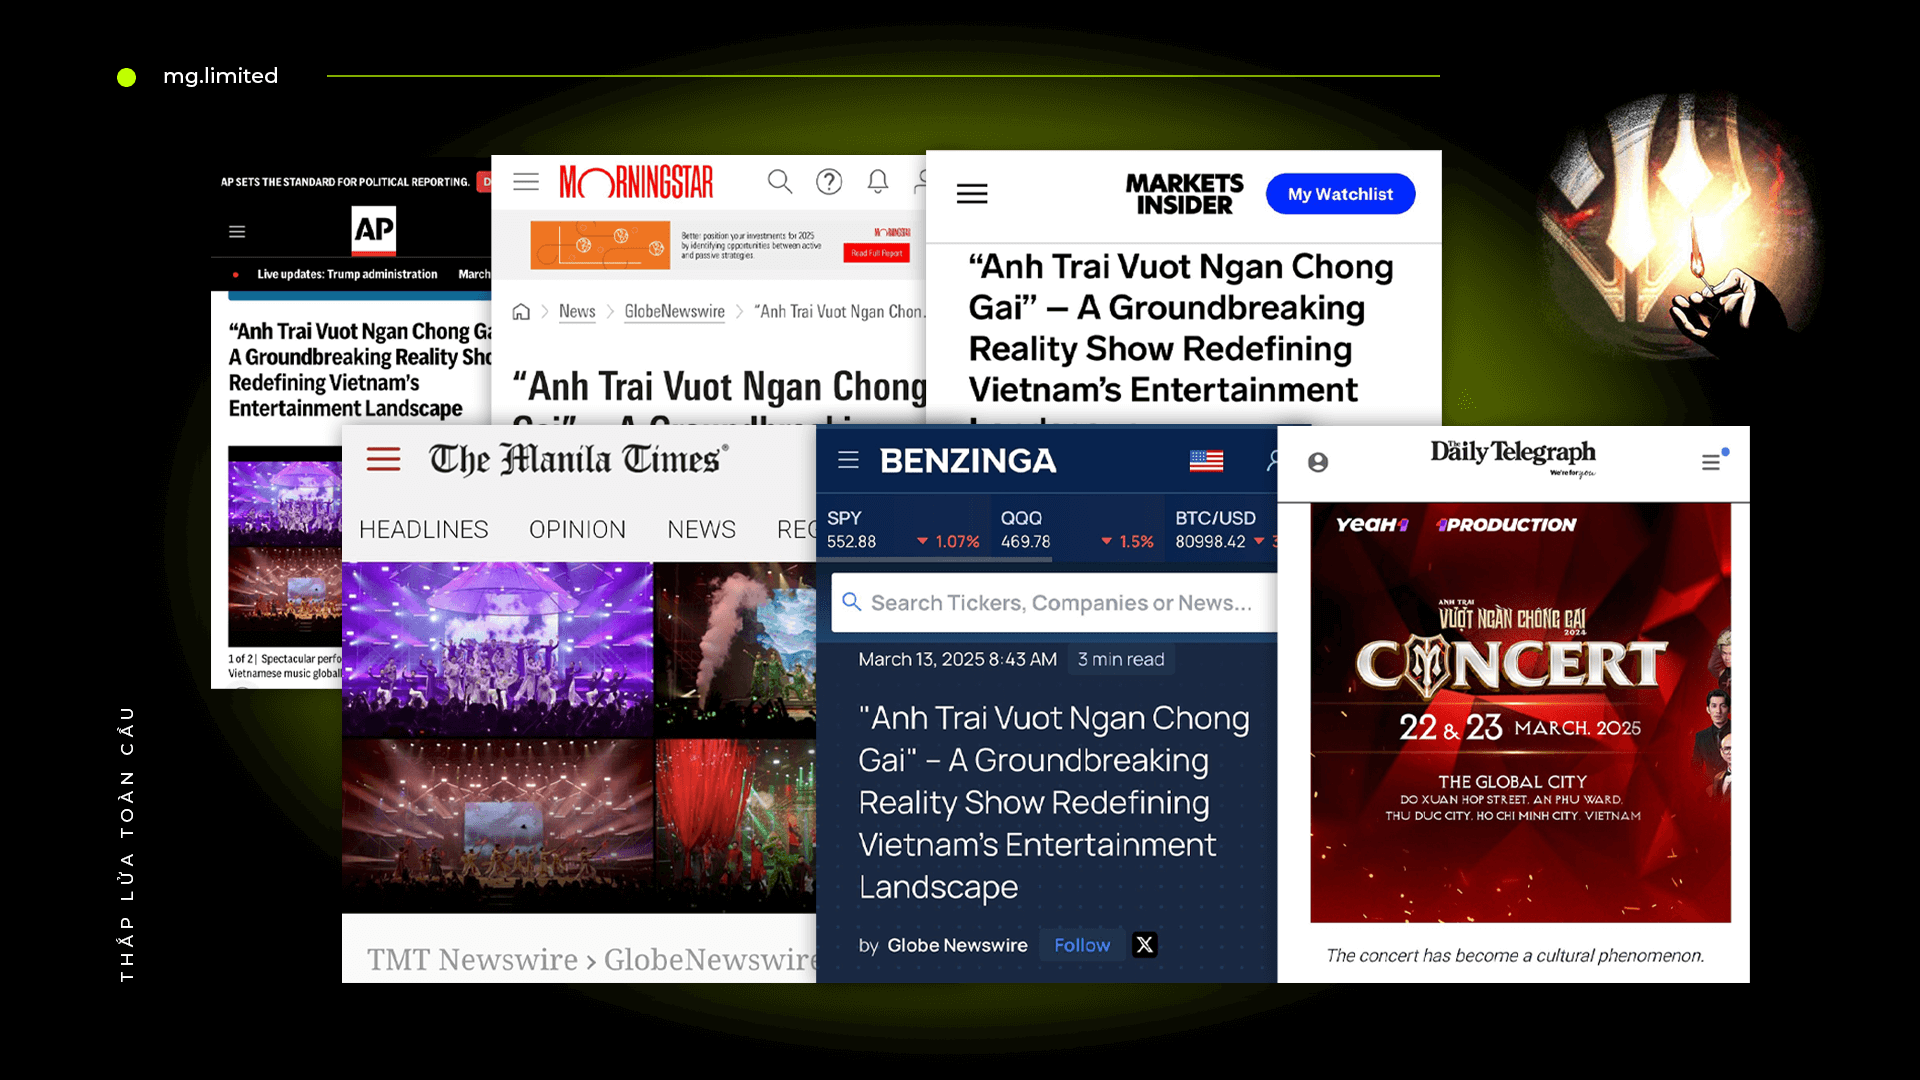Click Read Full Report in Morningstar ad

pyautogui.click(x=877, y=253)
